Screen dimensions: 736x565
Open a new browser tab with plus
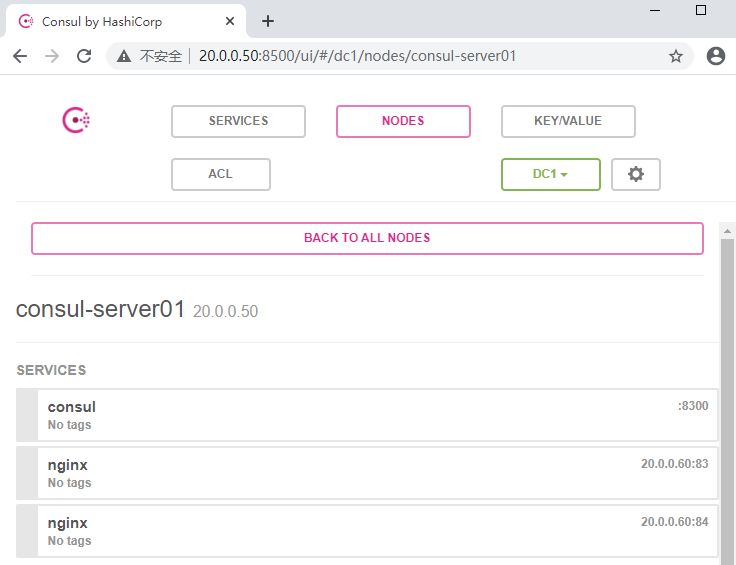[268, 21]
